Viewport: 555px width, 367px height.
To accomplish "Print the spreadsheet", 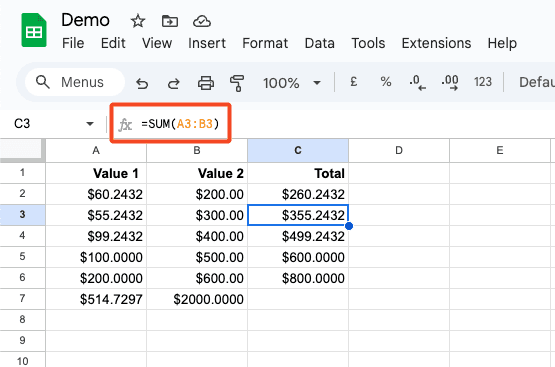I will pyautogui.click(x=206, y=83).
